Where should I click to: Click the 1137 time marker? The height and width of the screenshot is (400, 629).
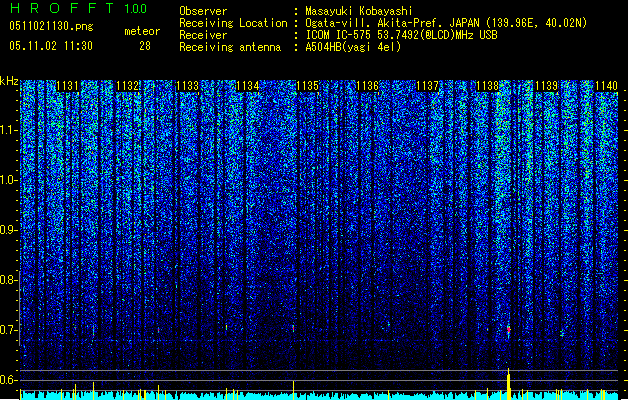pos(428,86)
